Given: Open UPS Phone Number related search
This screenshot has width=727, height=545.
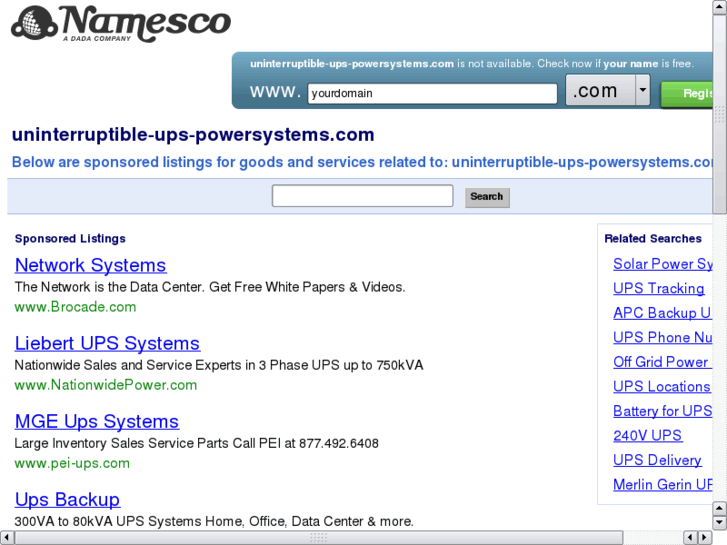Looking at the screenshot, I should pyautogui.click(x=663, y=338).
